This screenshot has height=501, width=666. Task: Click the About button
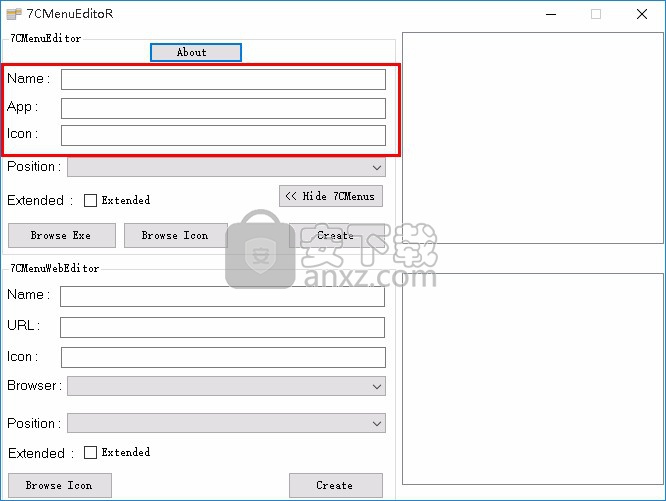[x=196, y=52]
